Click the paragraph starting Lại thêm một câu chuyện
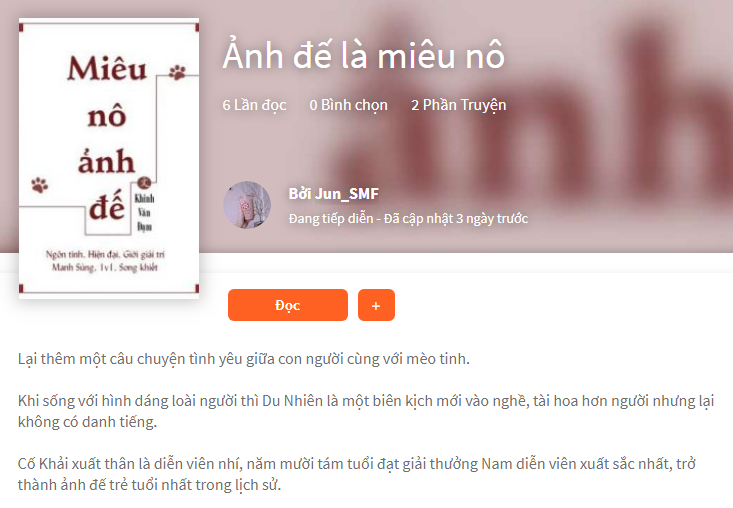Image resolution: width=733 pixels, height=508 pixels. point(244,359)
